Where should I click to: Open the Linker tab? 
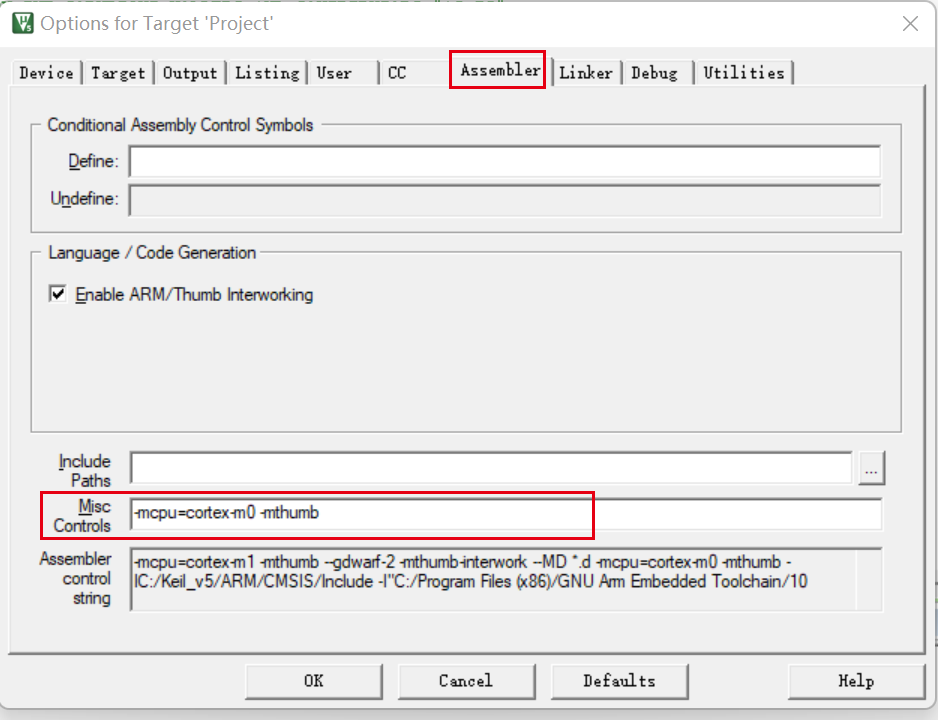tap(587, 73)
